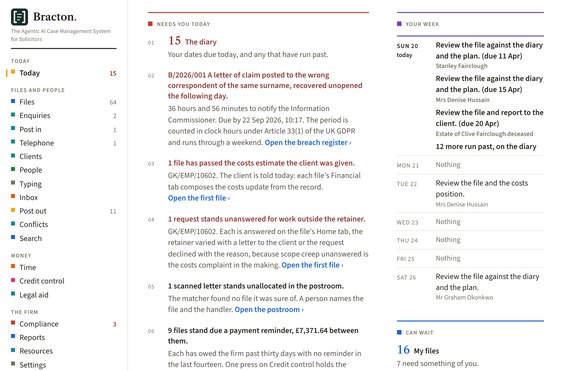Screen dimensions: 564x371
Task: Go to Credit control
Action: coord(42,281)
